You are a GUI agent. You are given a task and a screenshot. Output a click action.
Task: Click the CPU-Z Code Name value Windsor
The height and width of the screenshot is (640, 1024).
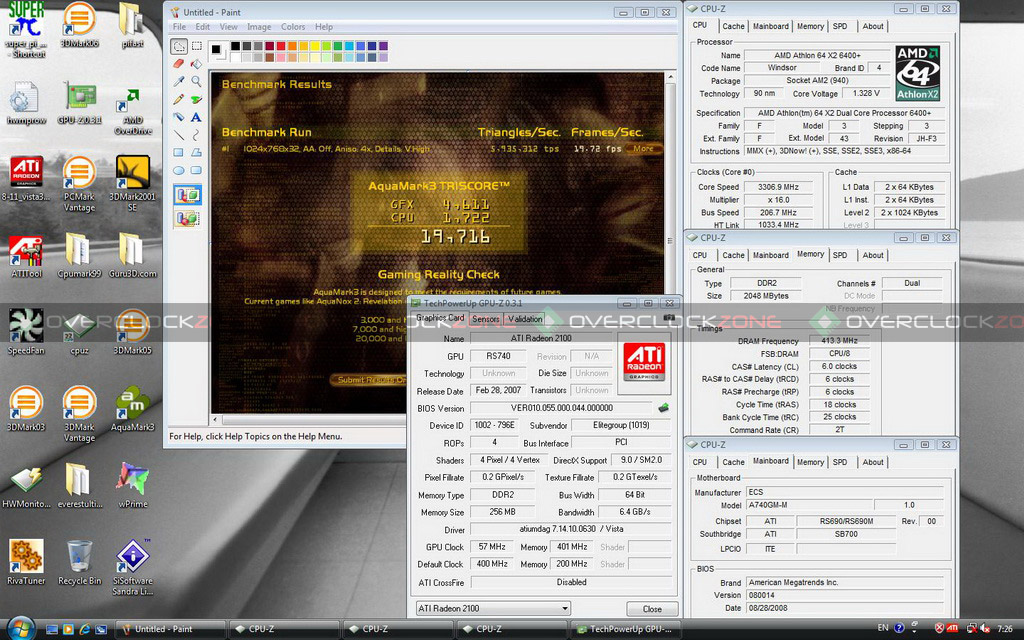782,68
